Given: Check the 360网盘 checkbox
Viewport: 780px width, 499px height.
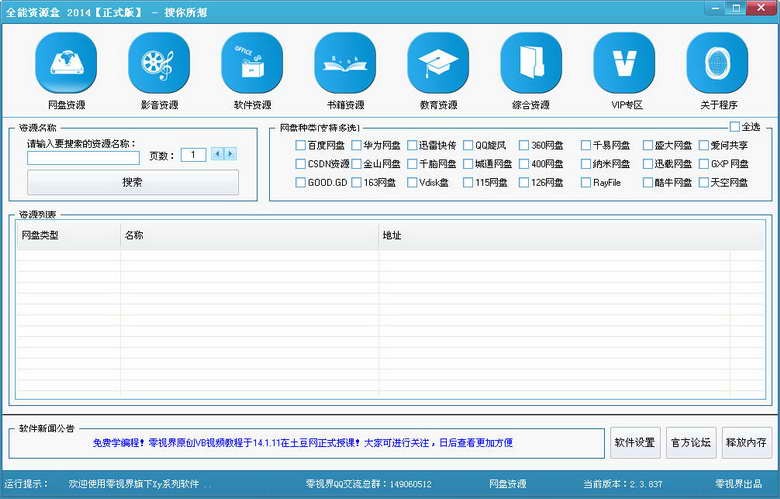Looking at the screenshot, I should (524, 145).
